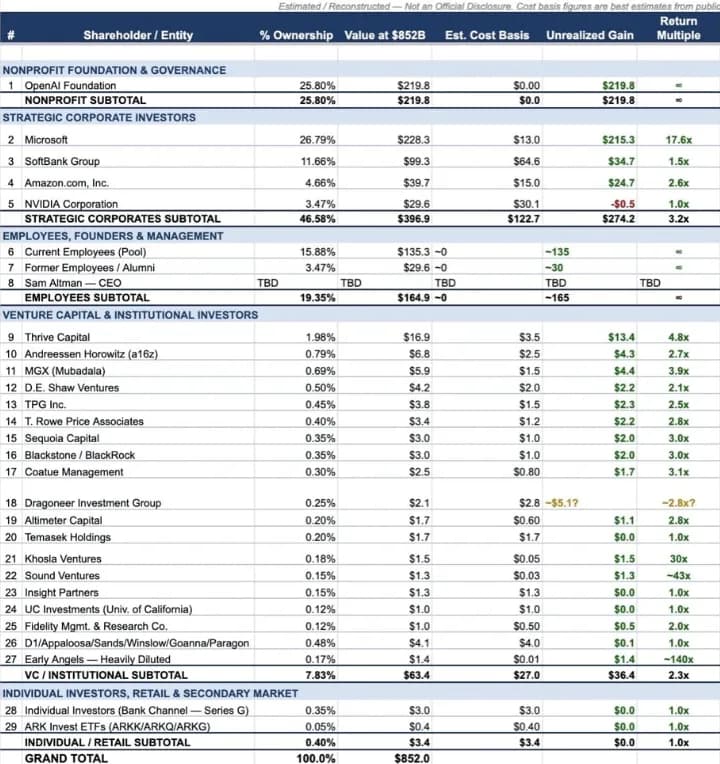Select Khosla Ventures' 30x return multiple
Viewport: 720px width, 764px height.
coord(679,559)
